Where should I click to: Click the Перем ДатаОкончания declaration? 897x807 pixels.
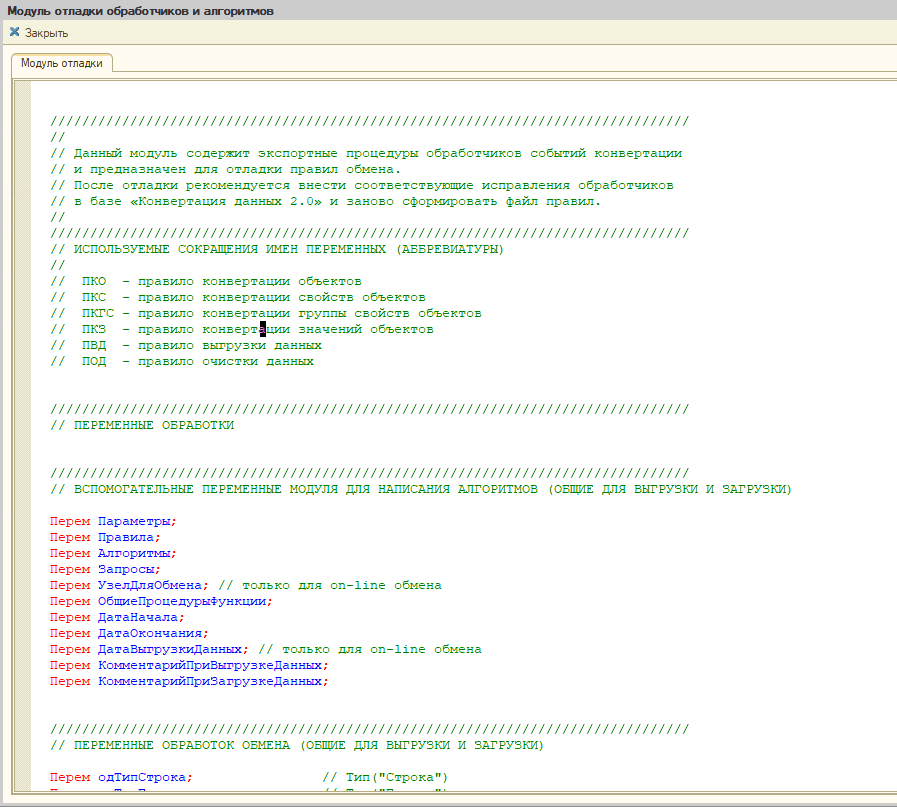[129, 634]
